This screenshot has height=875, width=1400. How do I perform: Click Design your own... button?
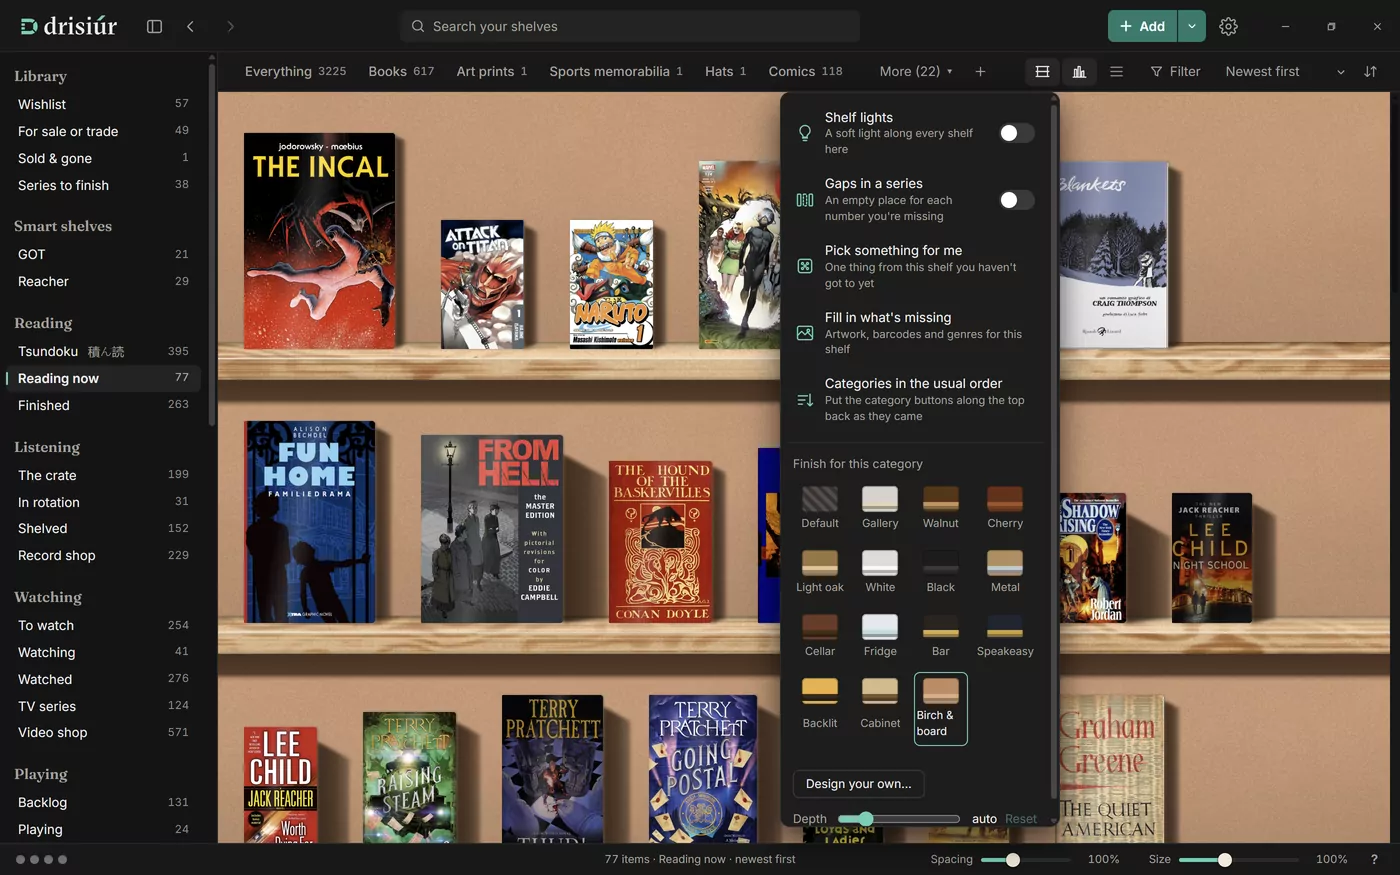tap(858, 784)
